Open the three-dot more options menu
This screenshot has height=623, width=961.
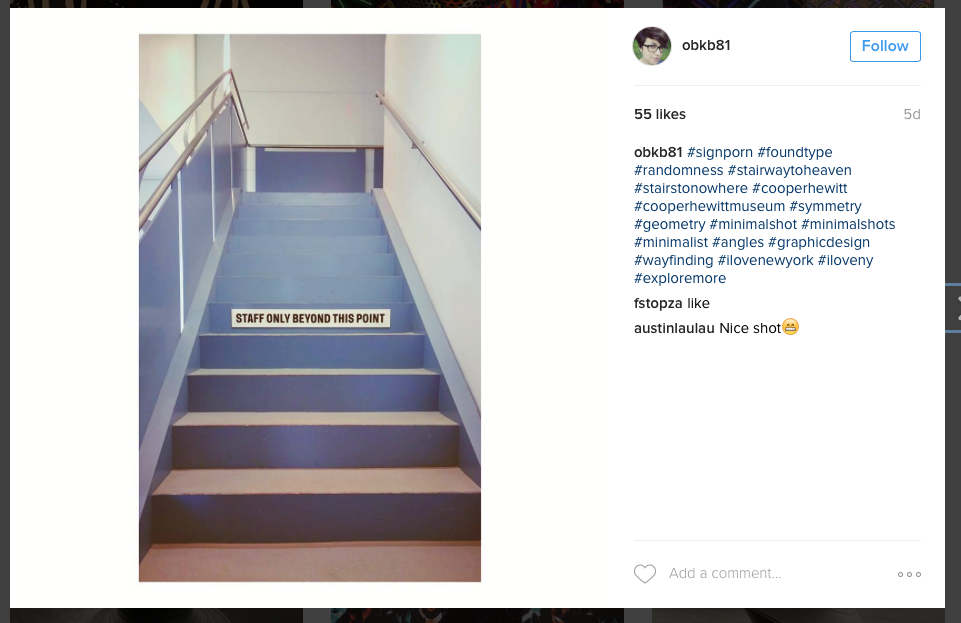pos(909,574)
